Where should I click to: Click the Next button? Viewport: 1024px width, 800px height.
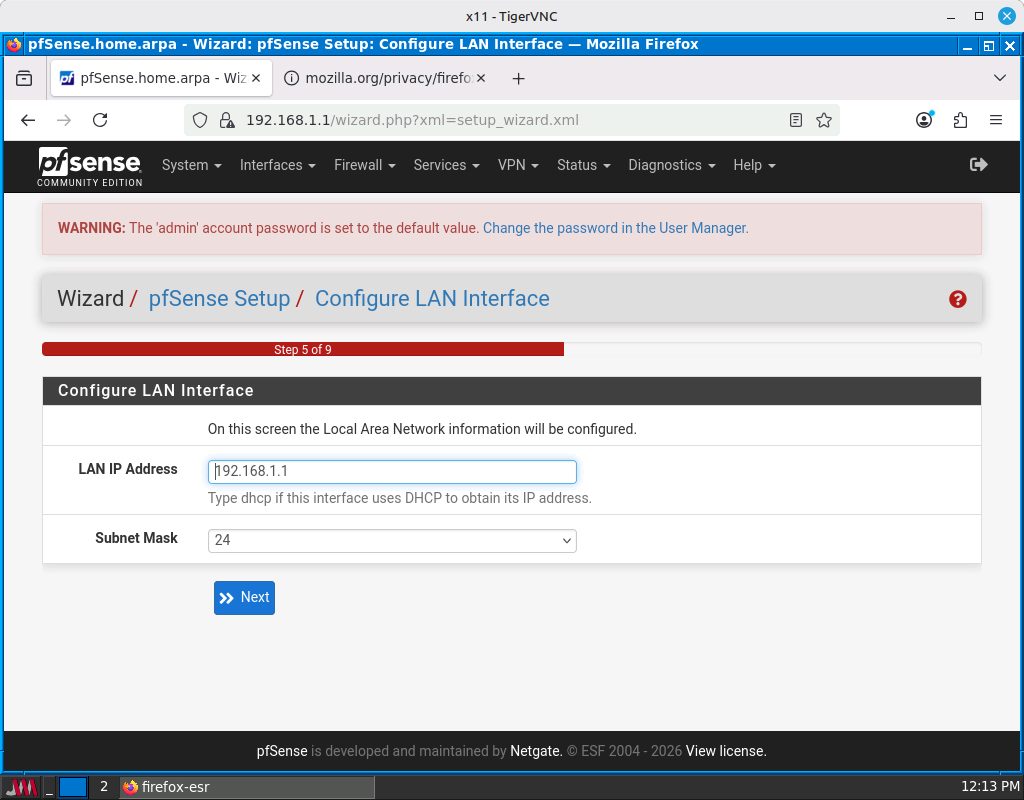click(x=244, y=598)
